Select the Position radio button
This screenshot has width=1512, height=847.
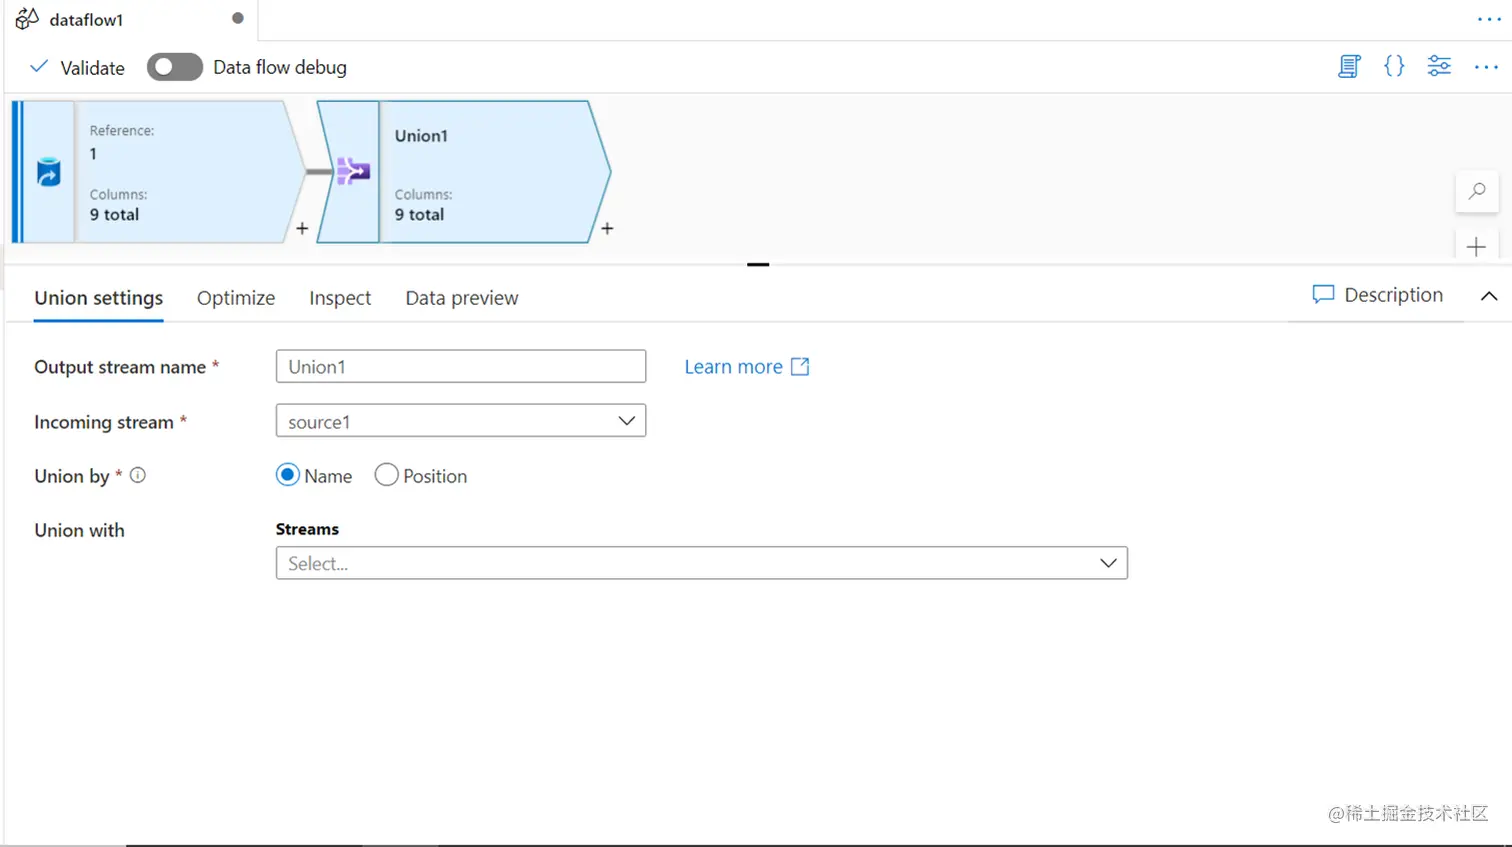tap(386, 475)
